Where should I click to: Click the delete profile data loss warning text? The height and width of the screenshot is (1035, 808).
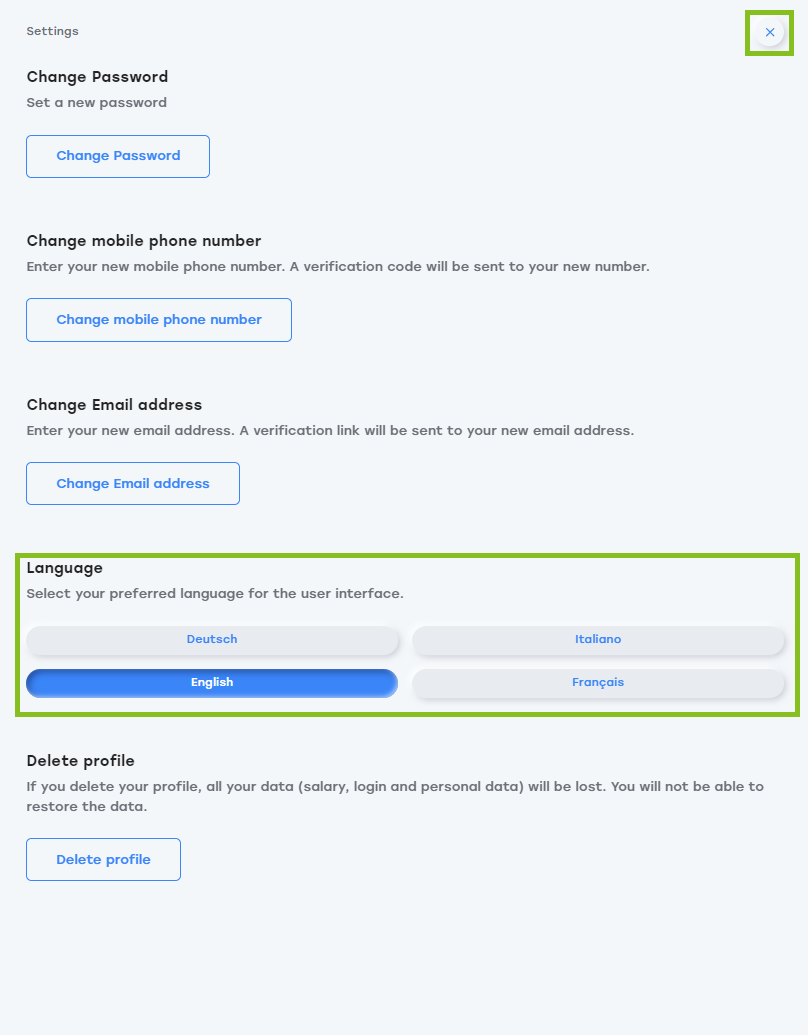395,797
